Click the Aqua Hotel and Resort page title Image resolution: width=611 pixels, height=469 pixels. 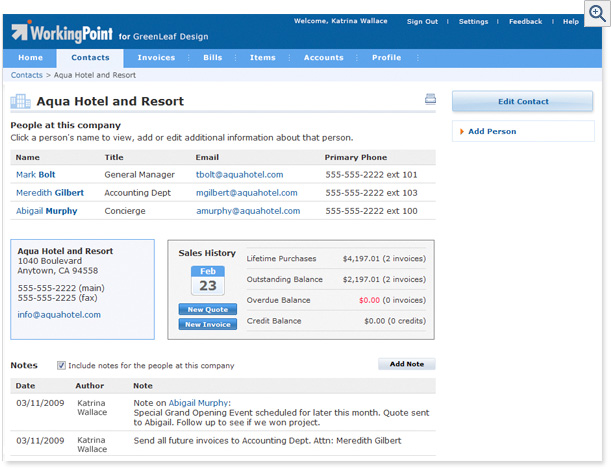pos(110,101)
